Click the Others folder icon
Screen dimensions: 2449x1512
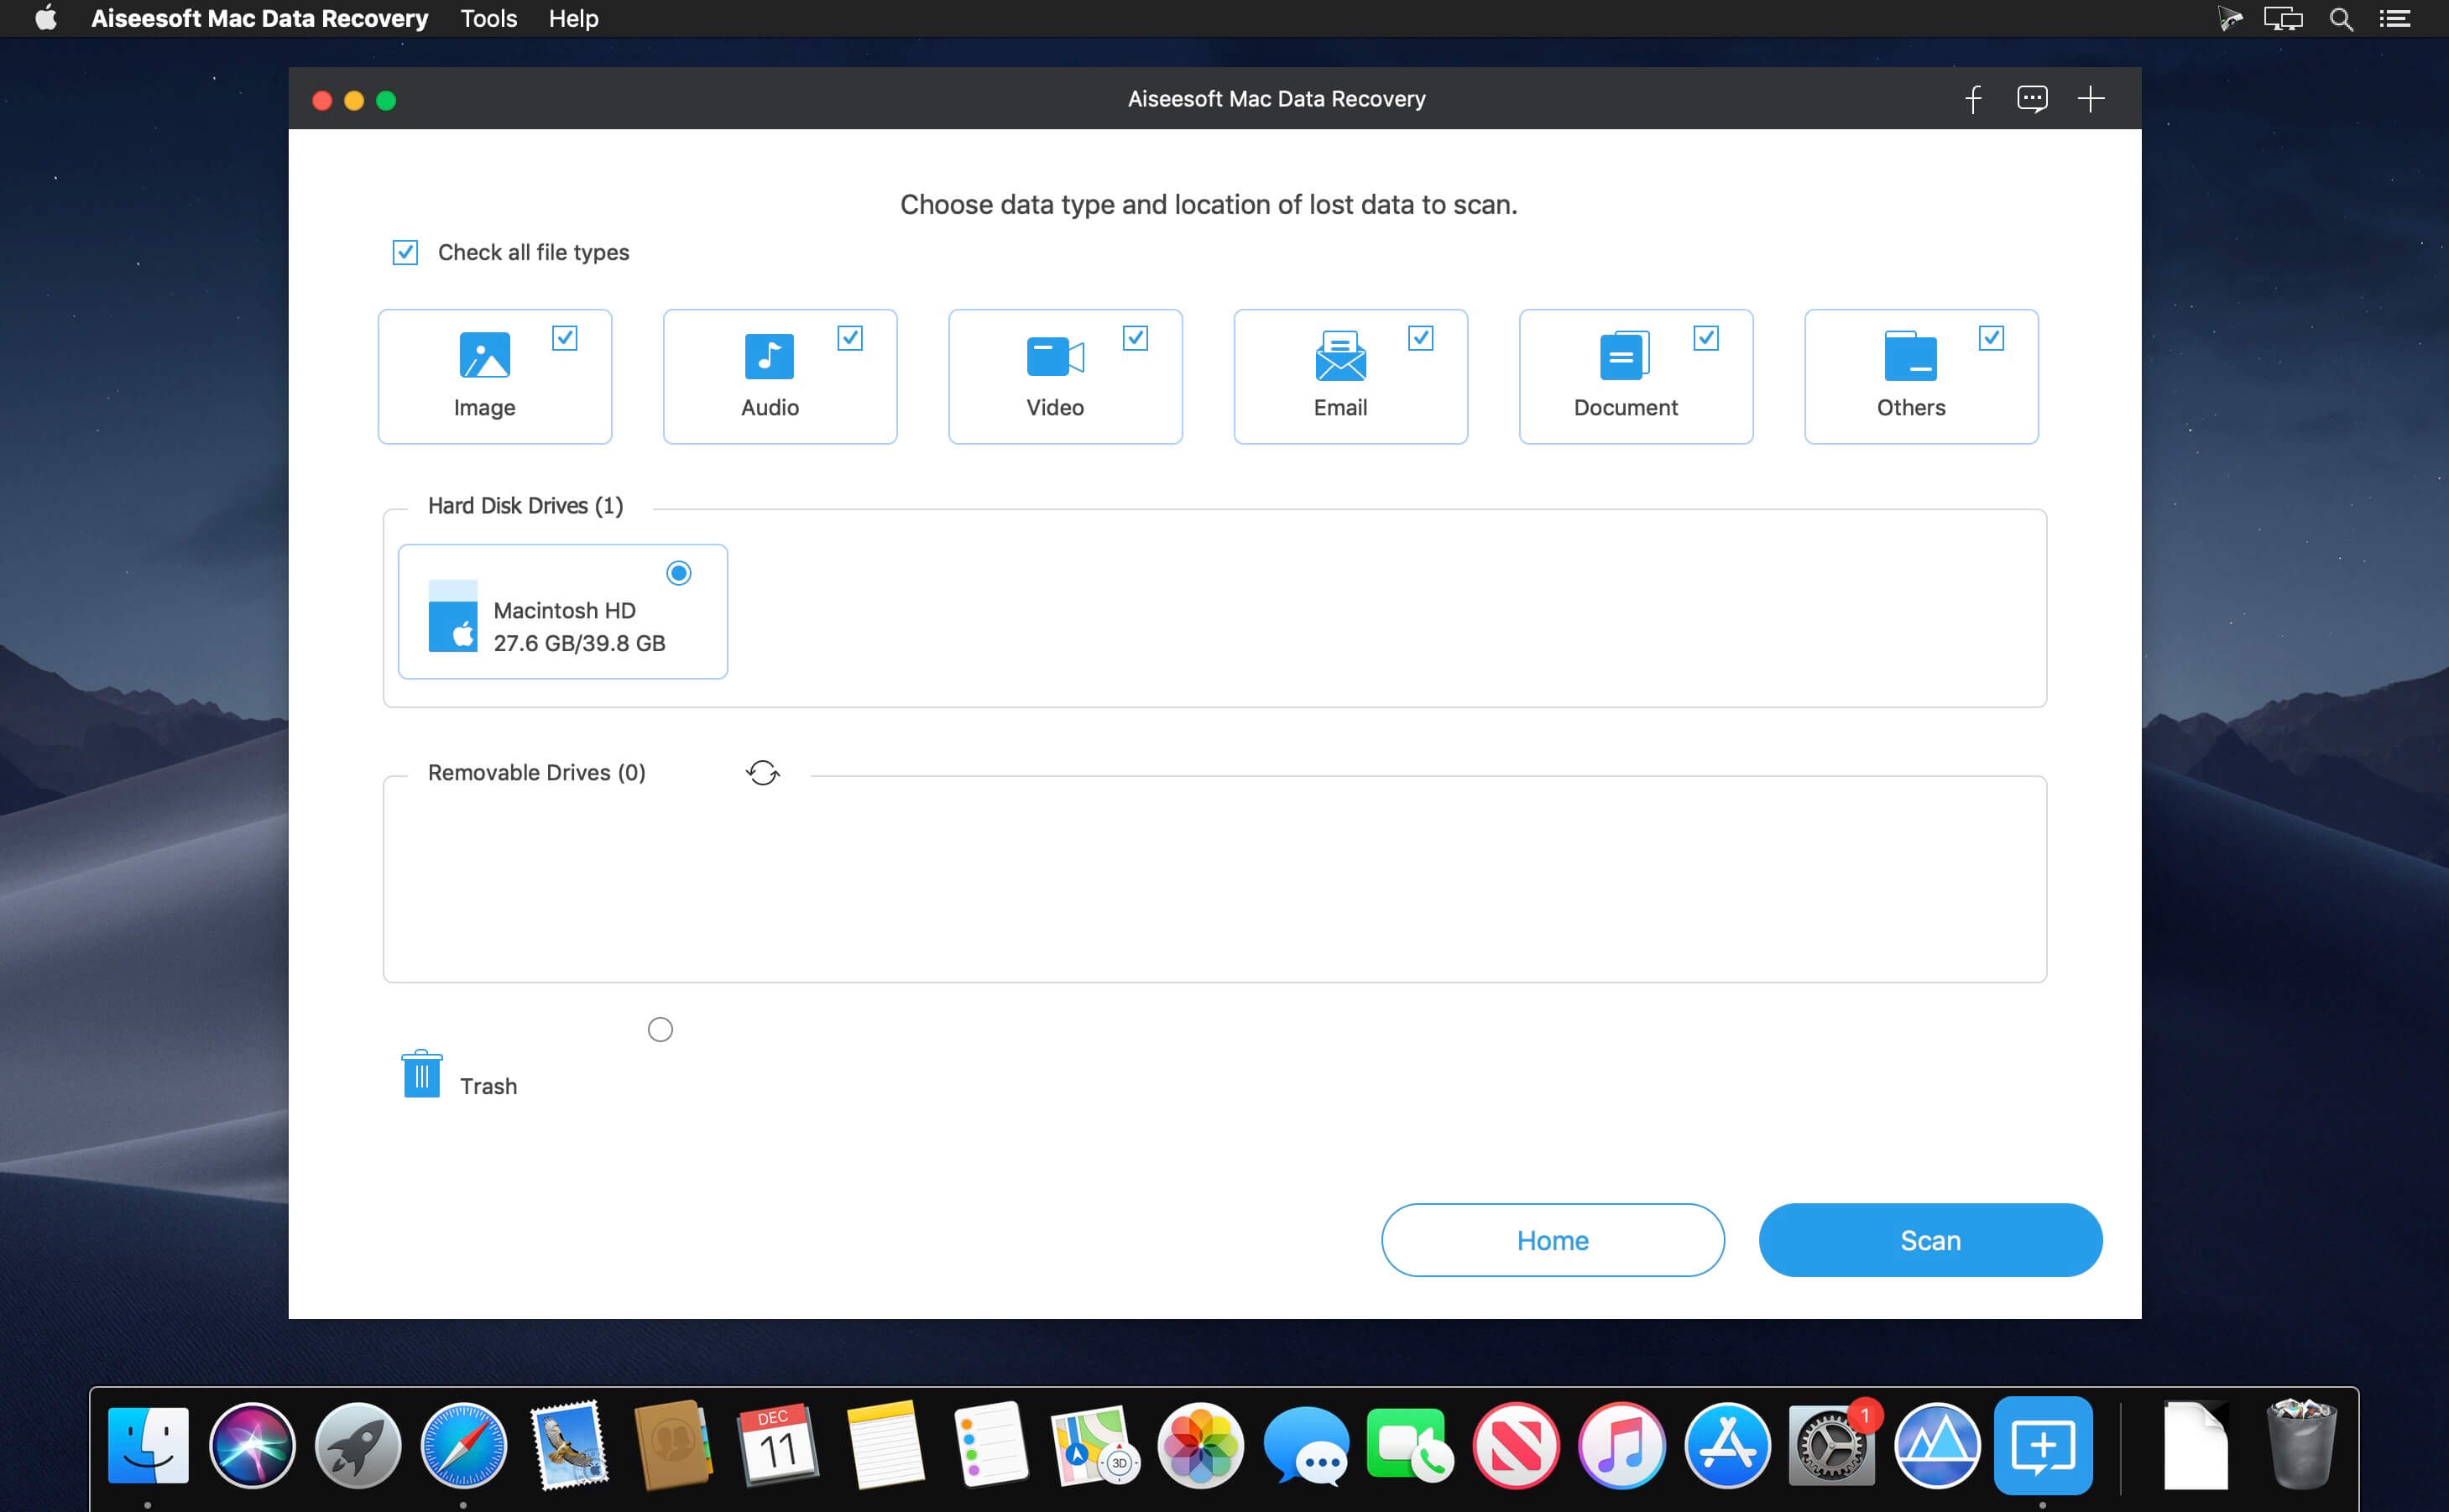(x=1910, y=356)
